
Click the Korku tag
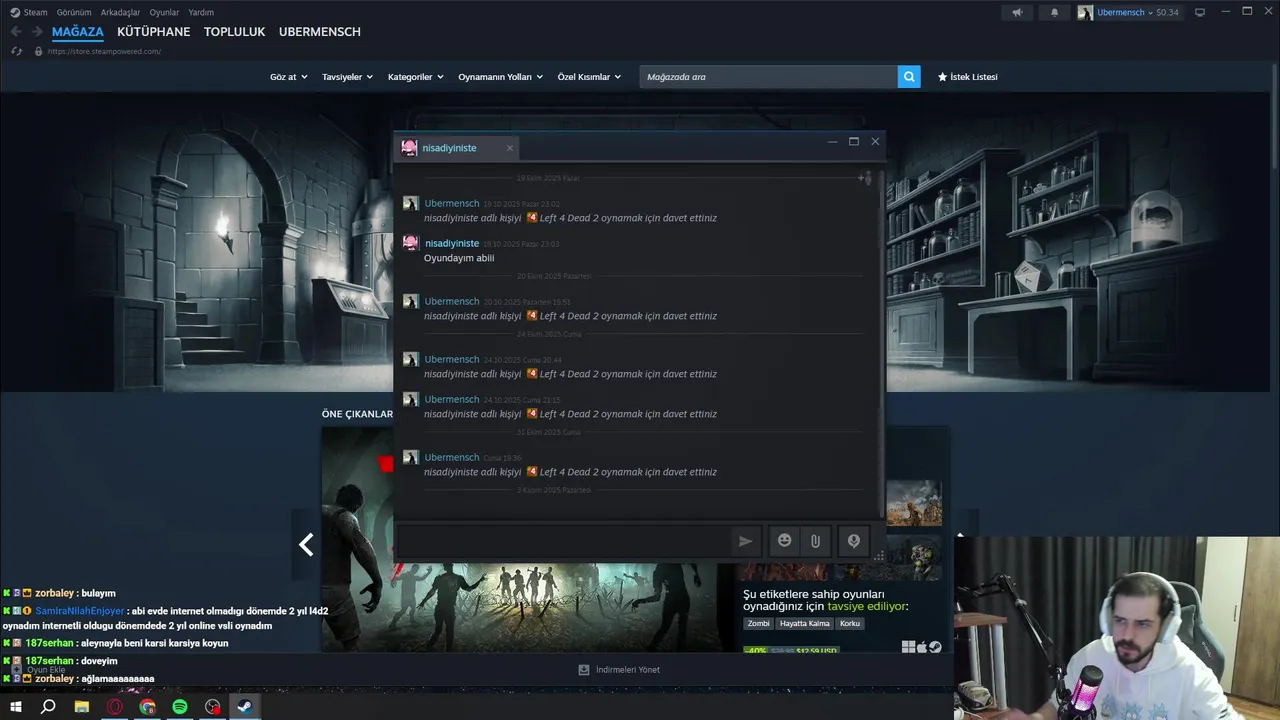click(850, 624)
